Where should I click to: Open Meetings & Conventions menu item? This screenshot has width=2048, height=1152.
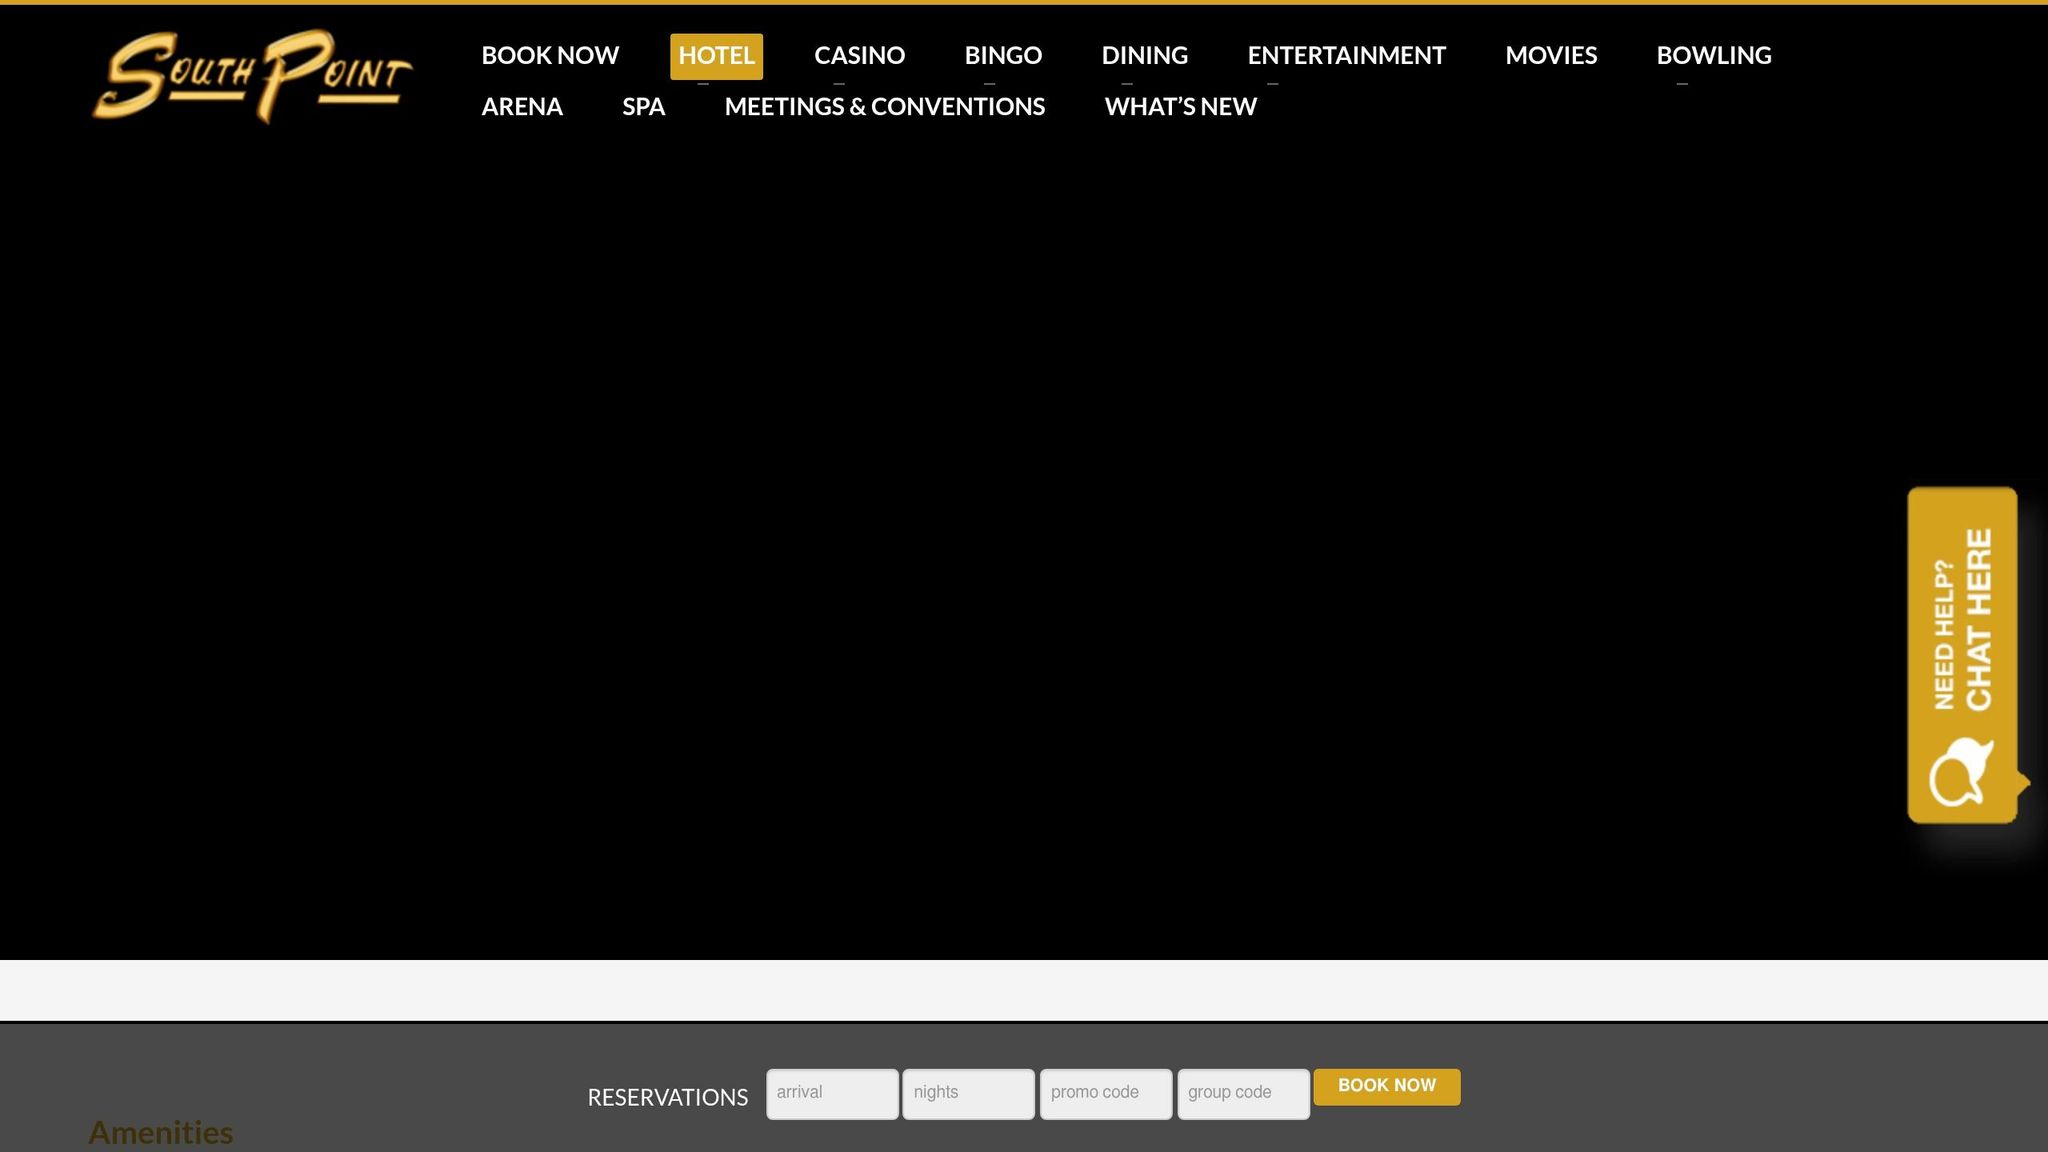[884, 107]
